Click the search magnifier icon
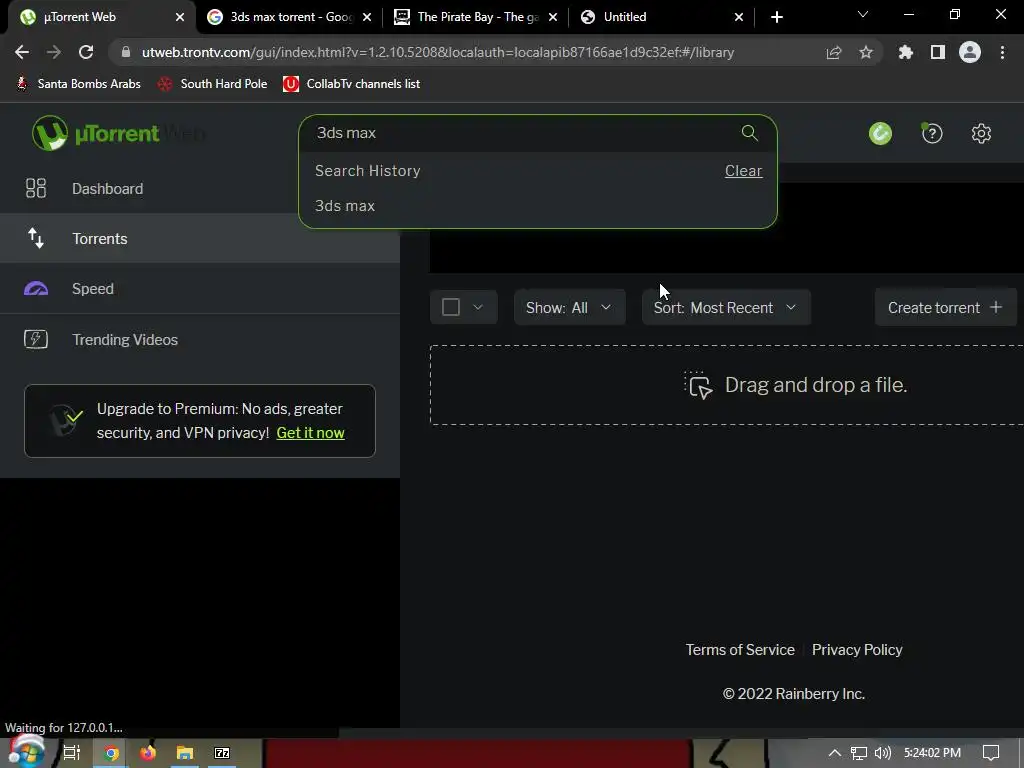Image resolution: width=1024 pixels, height=768 pixels. click(x=750, y=133)
